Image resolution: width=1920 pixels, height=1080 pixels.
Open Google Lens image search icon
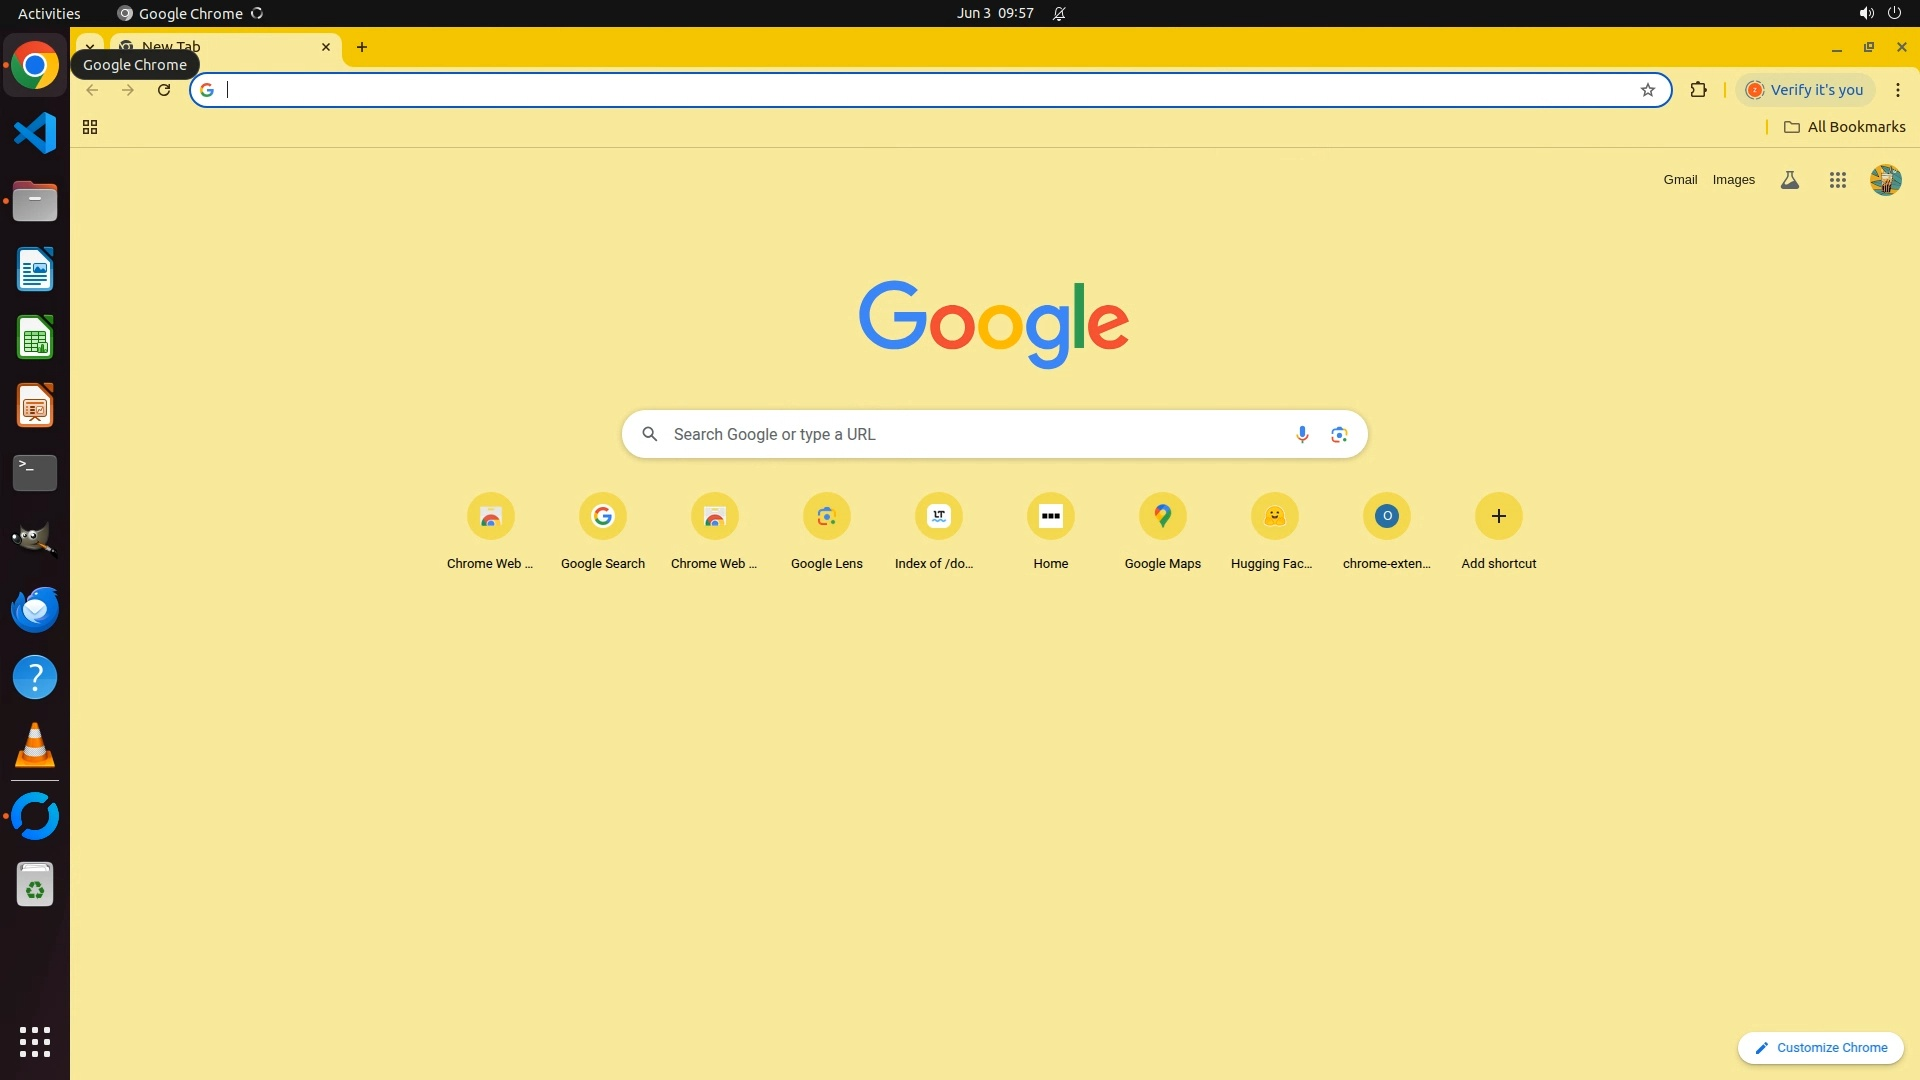[1339, 434]
